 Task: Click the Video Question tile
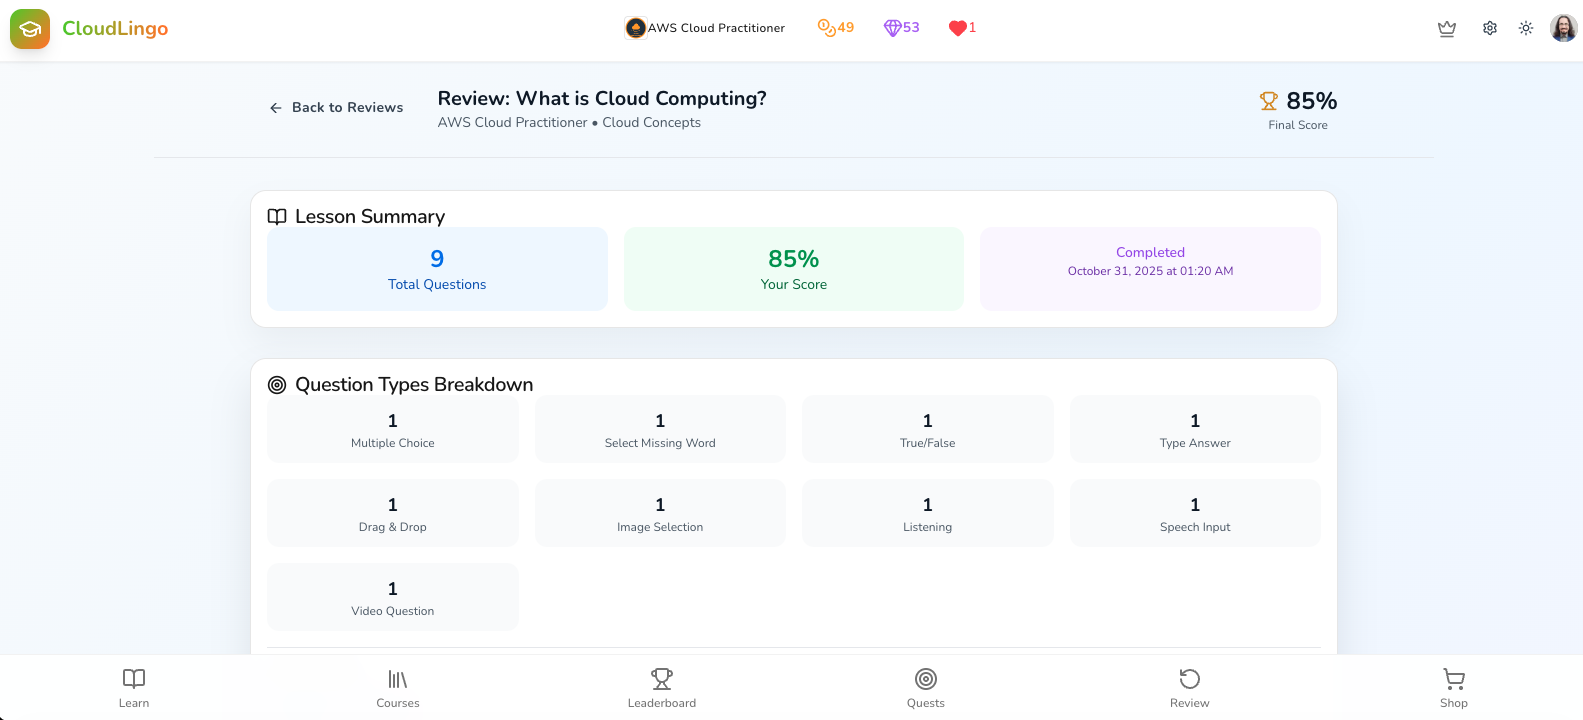[393, 597]
